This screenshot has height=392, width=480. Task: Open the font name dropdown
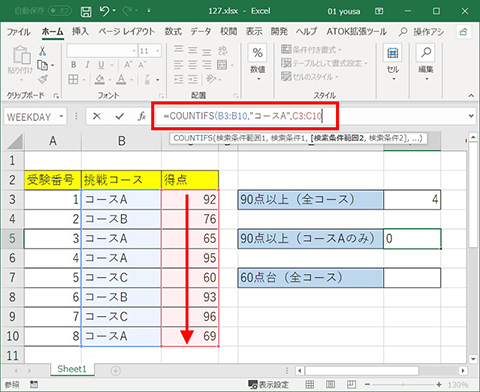[134, 51]
